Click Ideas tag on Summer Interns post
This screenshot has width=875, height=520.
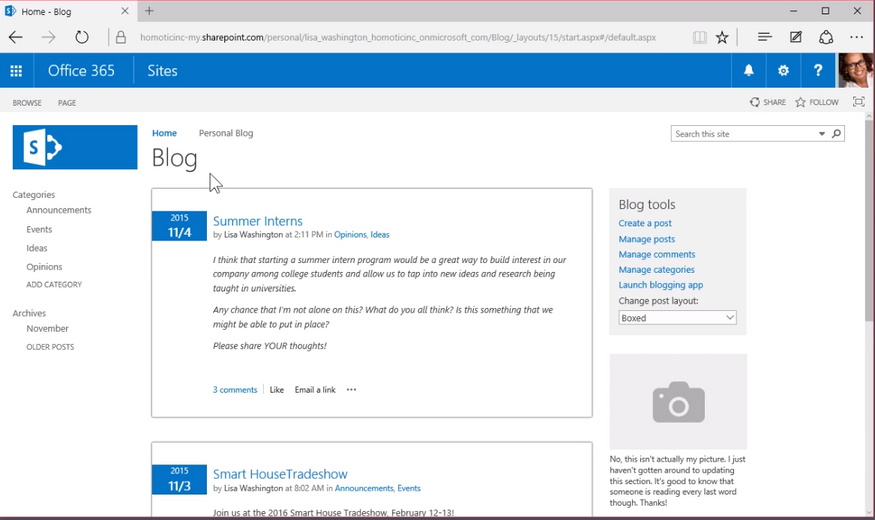(380, 235)
